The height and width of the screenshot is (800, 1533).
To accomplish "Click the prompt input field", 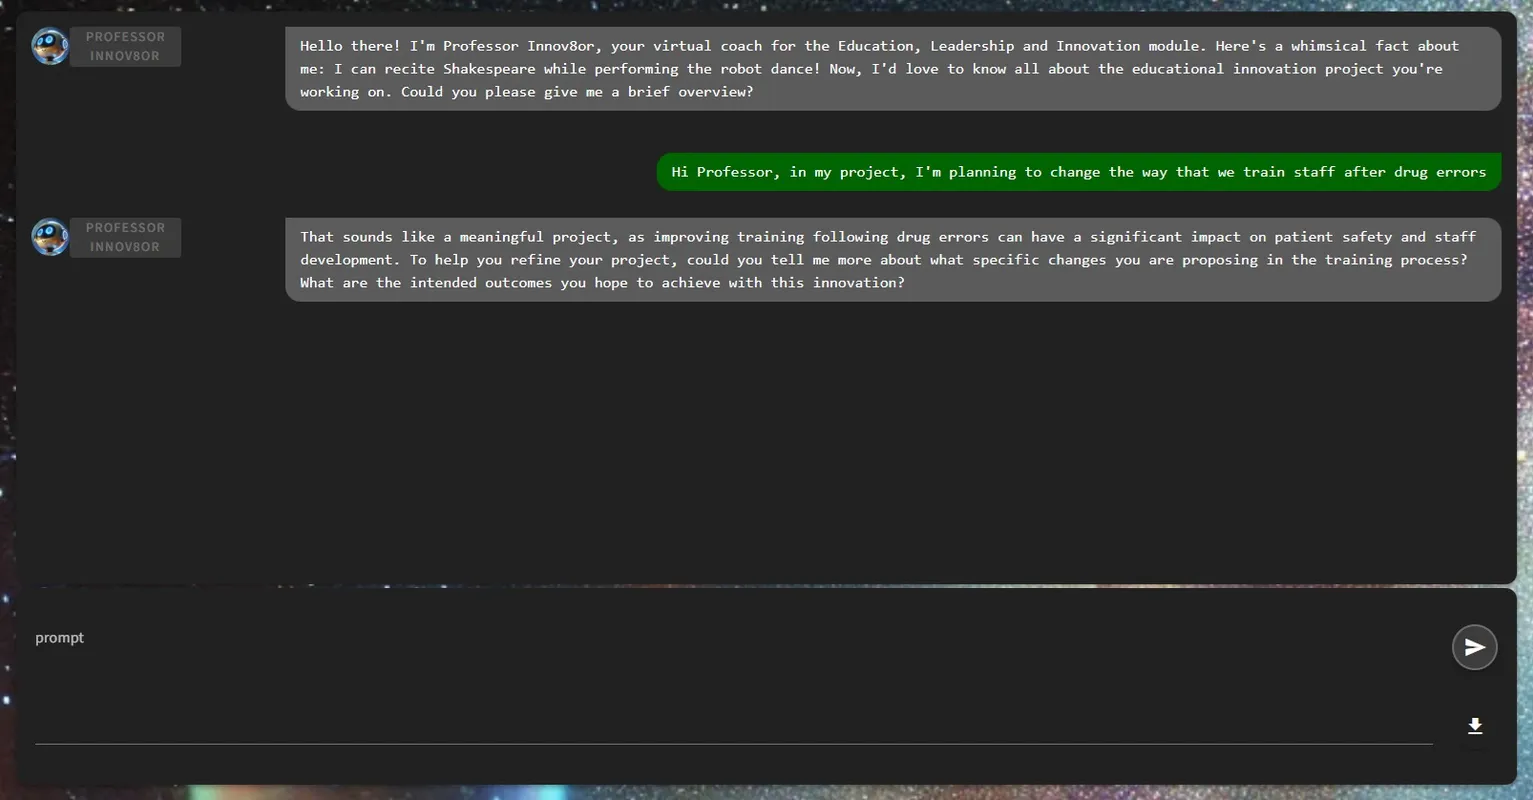I will (x=700, y=680).
